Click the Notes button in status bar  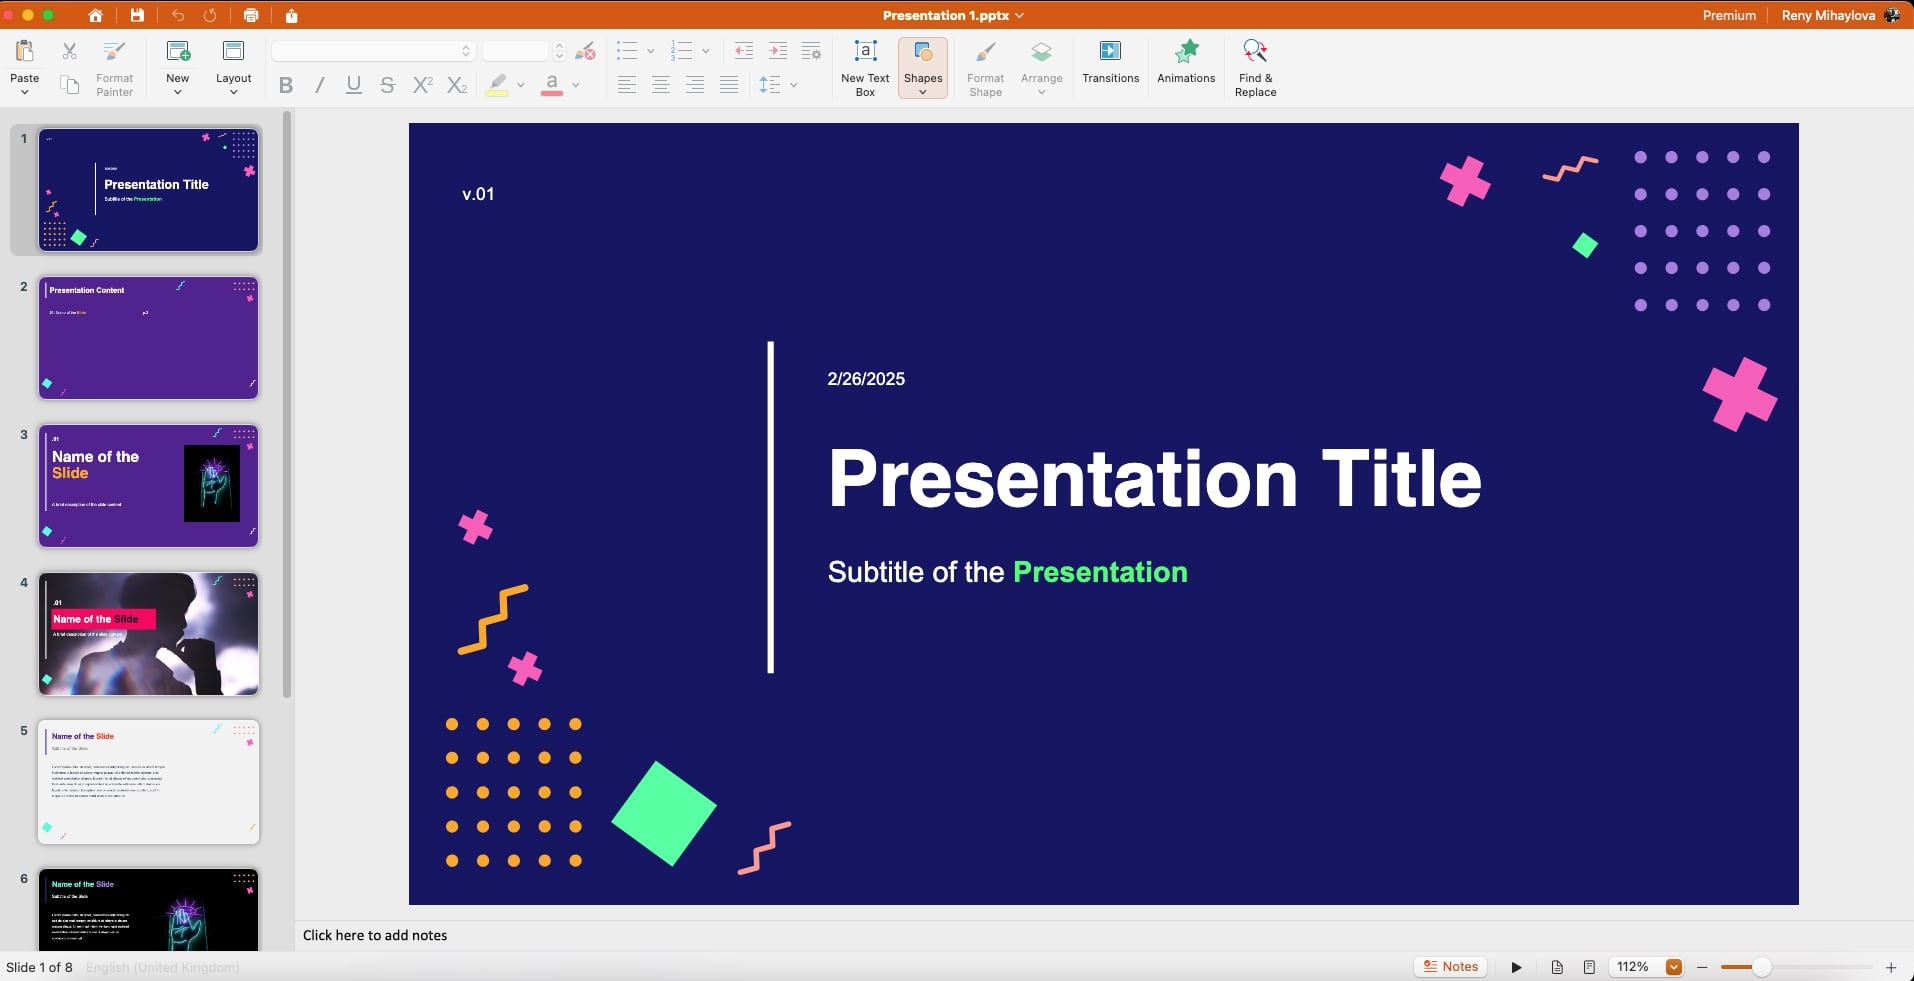coord(1450,967)
